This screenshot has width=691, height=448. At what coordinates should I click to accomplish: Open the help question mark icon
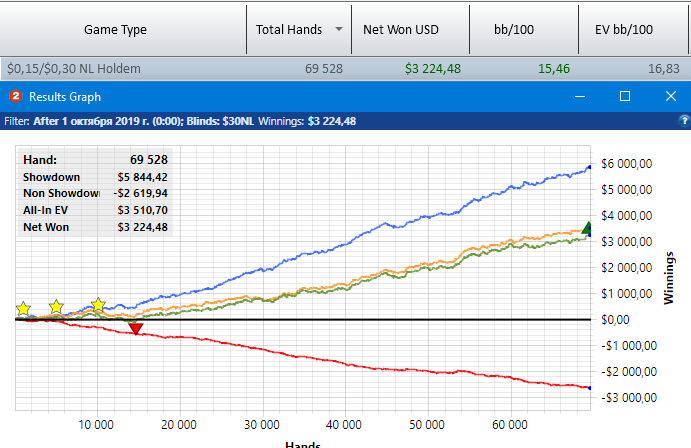pyautogui.click(x=685, y=121)
